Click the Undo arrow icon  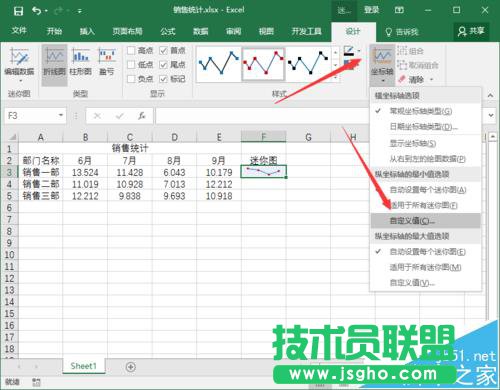click(x=36, y=11)
